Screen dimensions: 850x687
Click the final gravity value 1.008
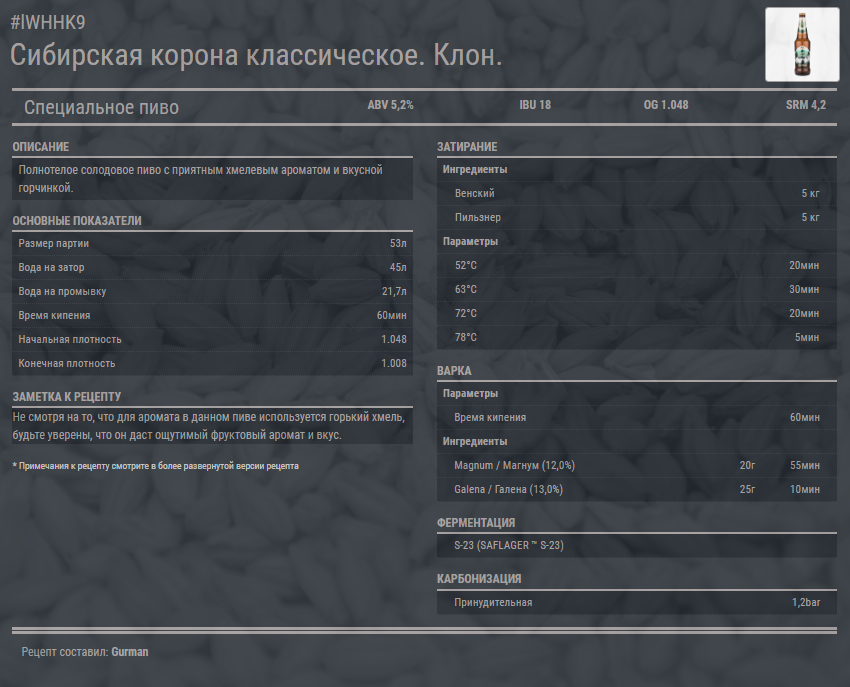coord(394,363)
